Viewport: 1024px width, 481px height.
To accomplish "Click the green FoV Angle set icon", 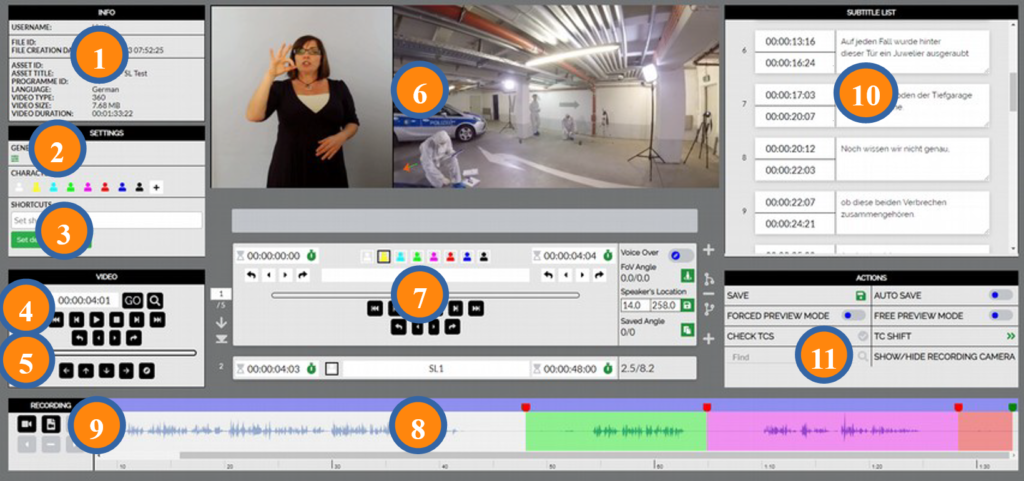I will point(687,277).
